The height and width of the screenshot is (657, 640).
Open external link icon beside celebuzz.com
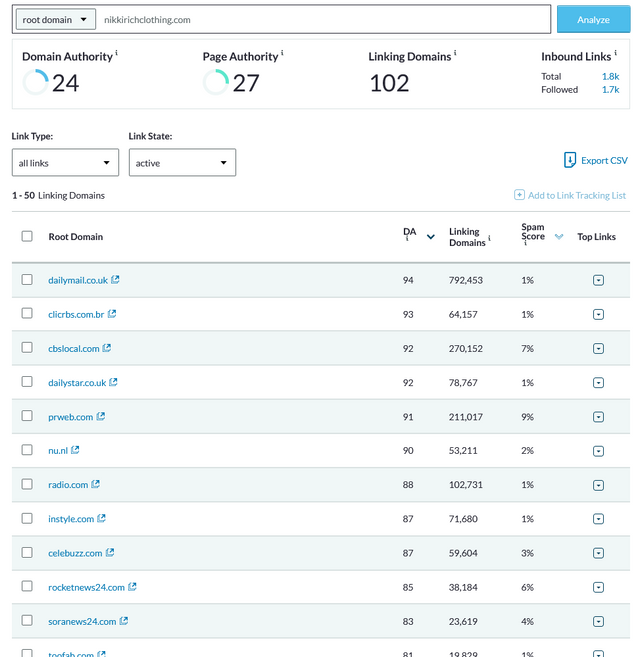(110, 553)
